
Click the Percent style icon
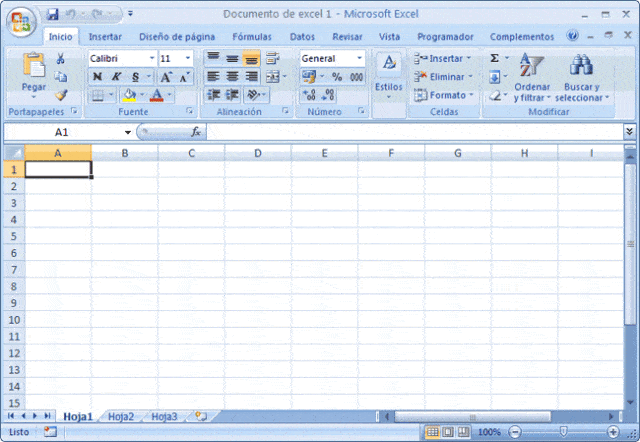(337, 77)
